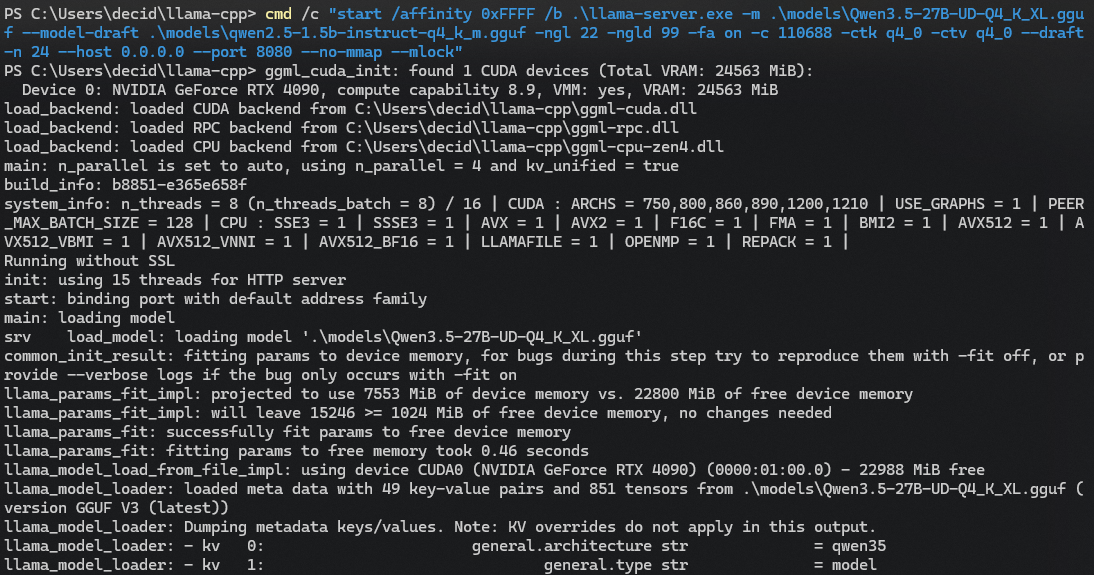Viewport: 1094px width, 575px height.
Task: Click the build_info b8851-e365e658f line
Action: [x=126, y=185]
